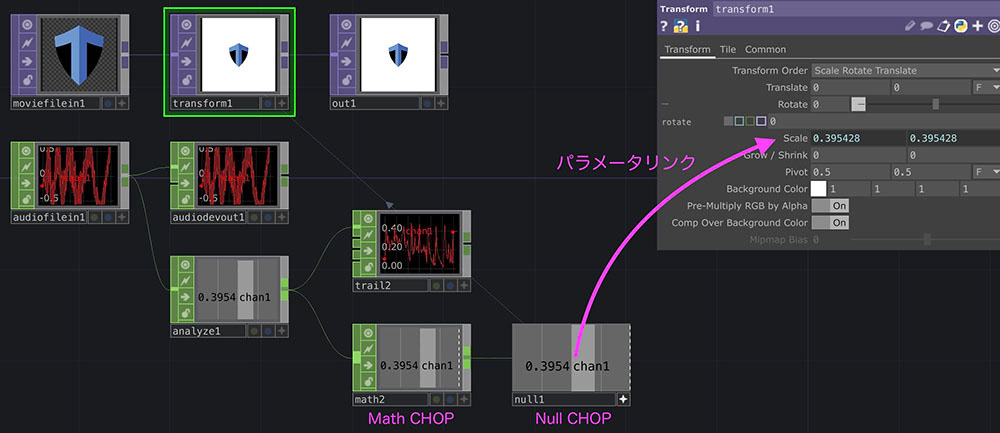Lock the math2 node
The height and width of the screenshot is (433, 1000).
click(368, 381)
